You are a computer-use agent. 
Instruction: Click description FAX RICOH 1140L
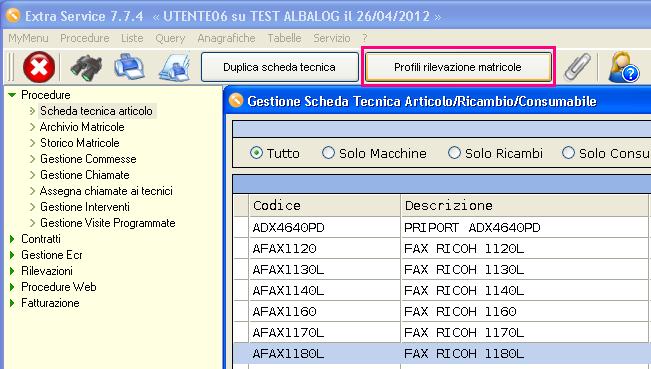pos(524,291)
